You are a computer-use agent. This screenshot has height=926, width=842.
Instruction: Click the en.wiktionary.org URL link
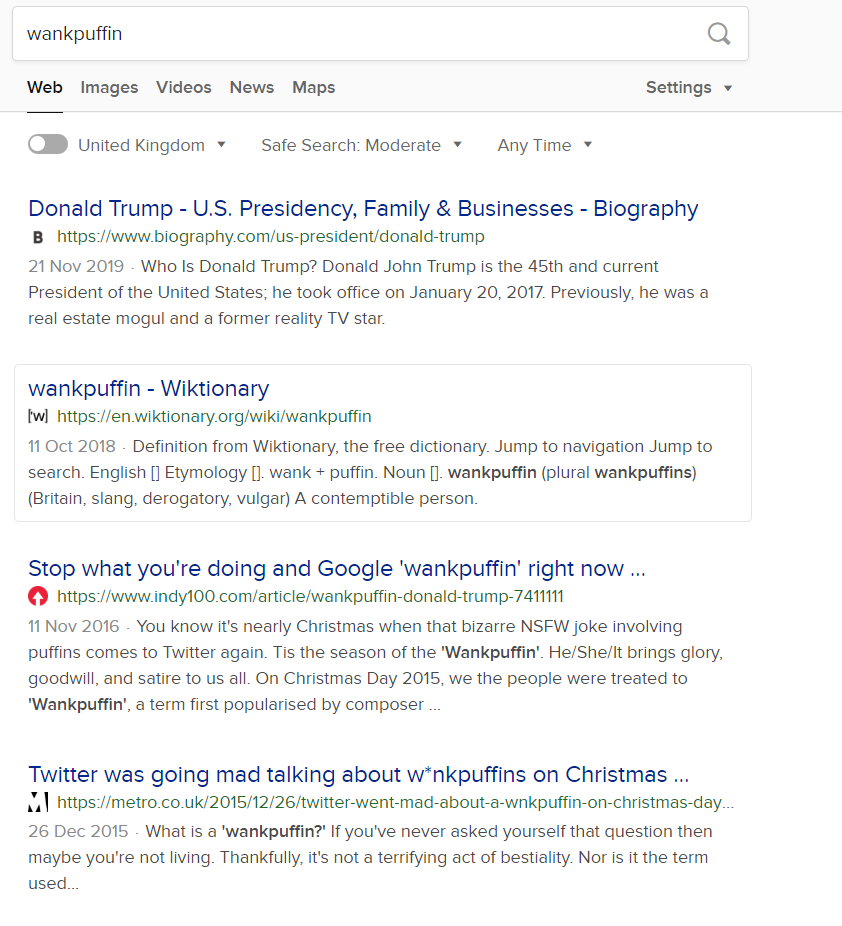point(214,416)
